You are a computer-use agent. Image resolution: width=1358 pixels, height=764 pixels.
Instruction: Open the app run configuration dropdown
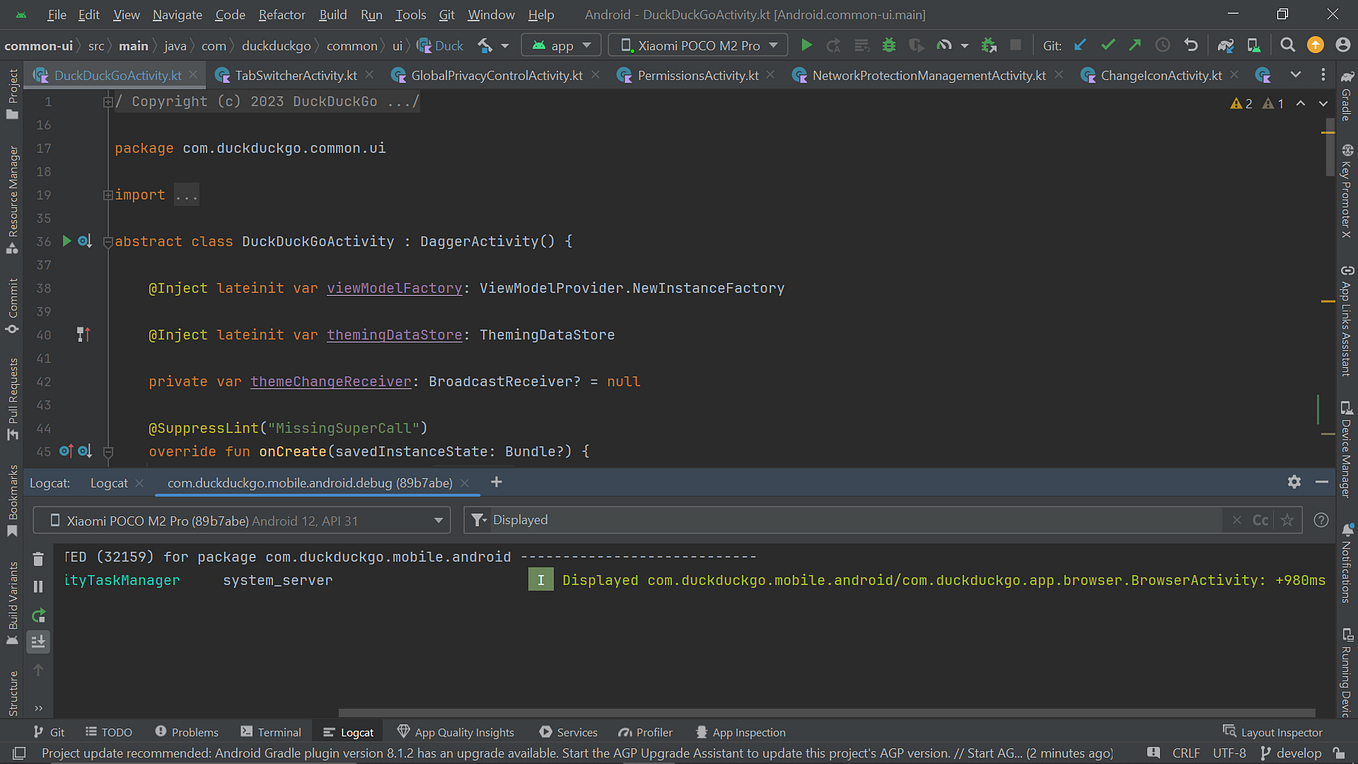pos(562,45)
